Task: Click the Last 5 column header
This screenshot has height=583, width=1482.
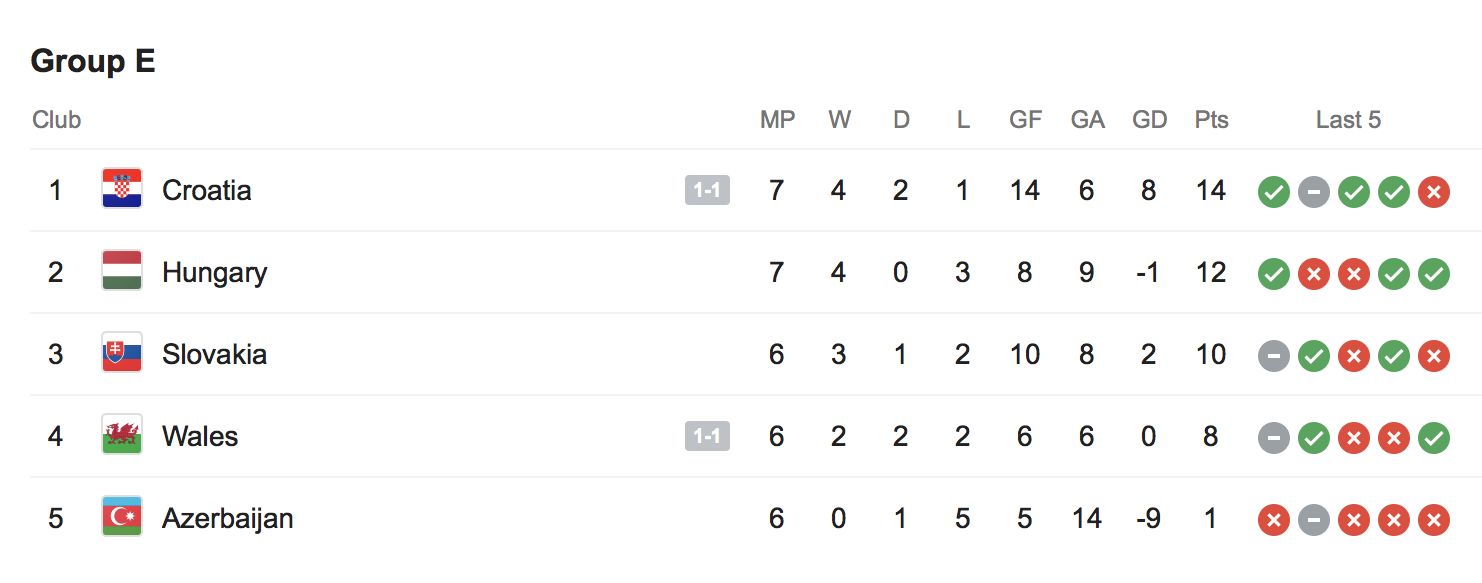Action: 1348,120
